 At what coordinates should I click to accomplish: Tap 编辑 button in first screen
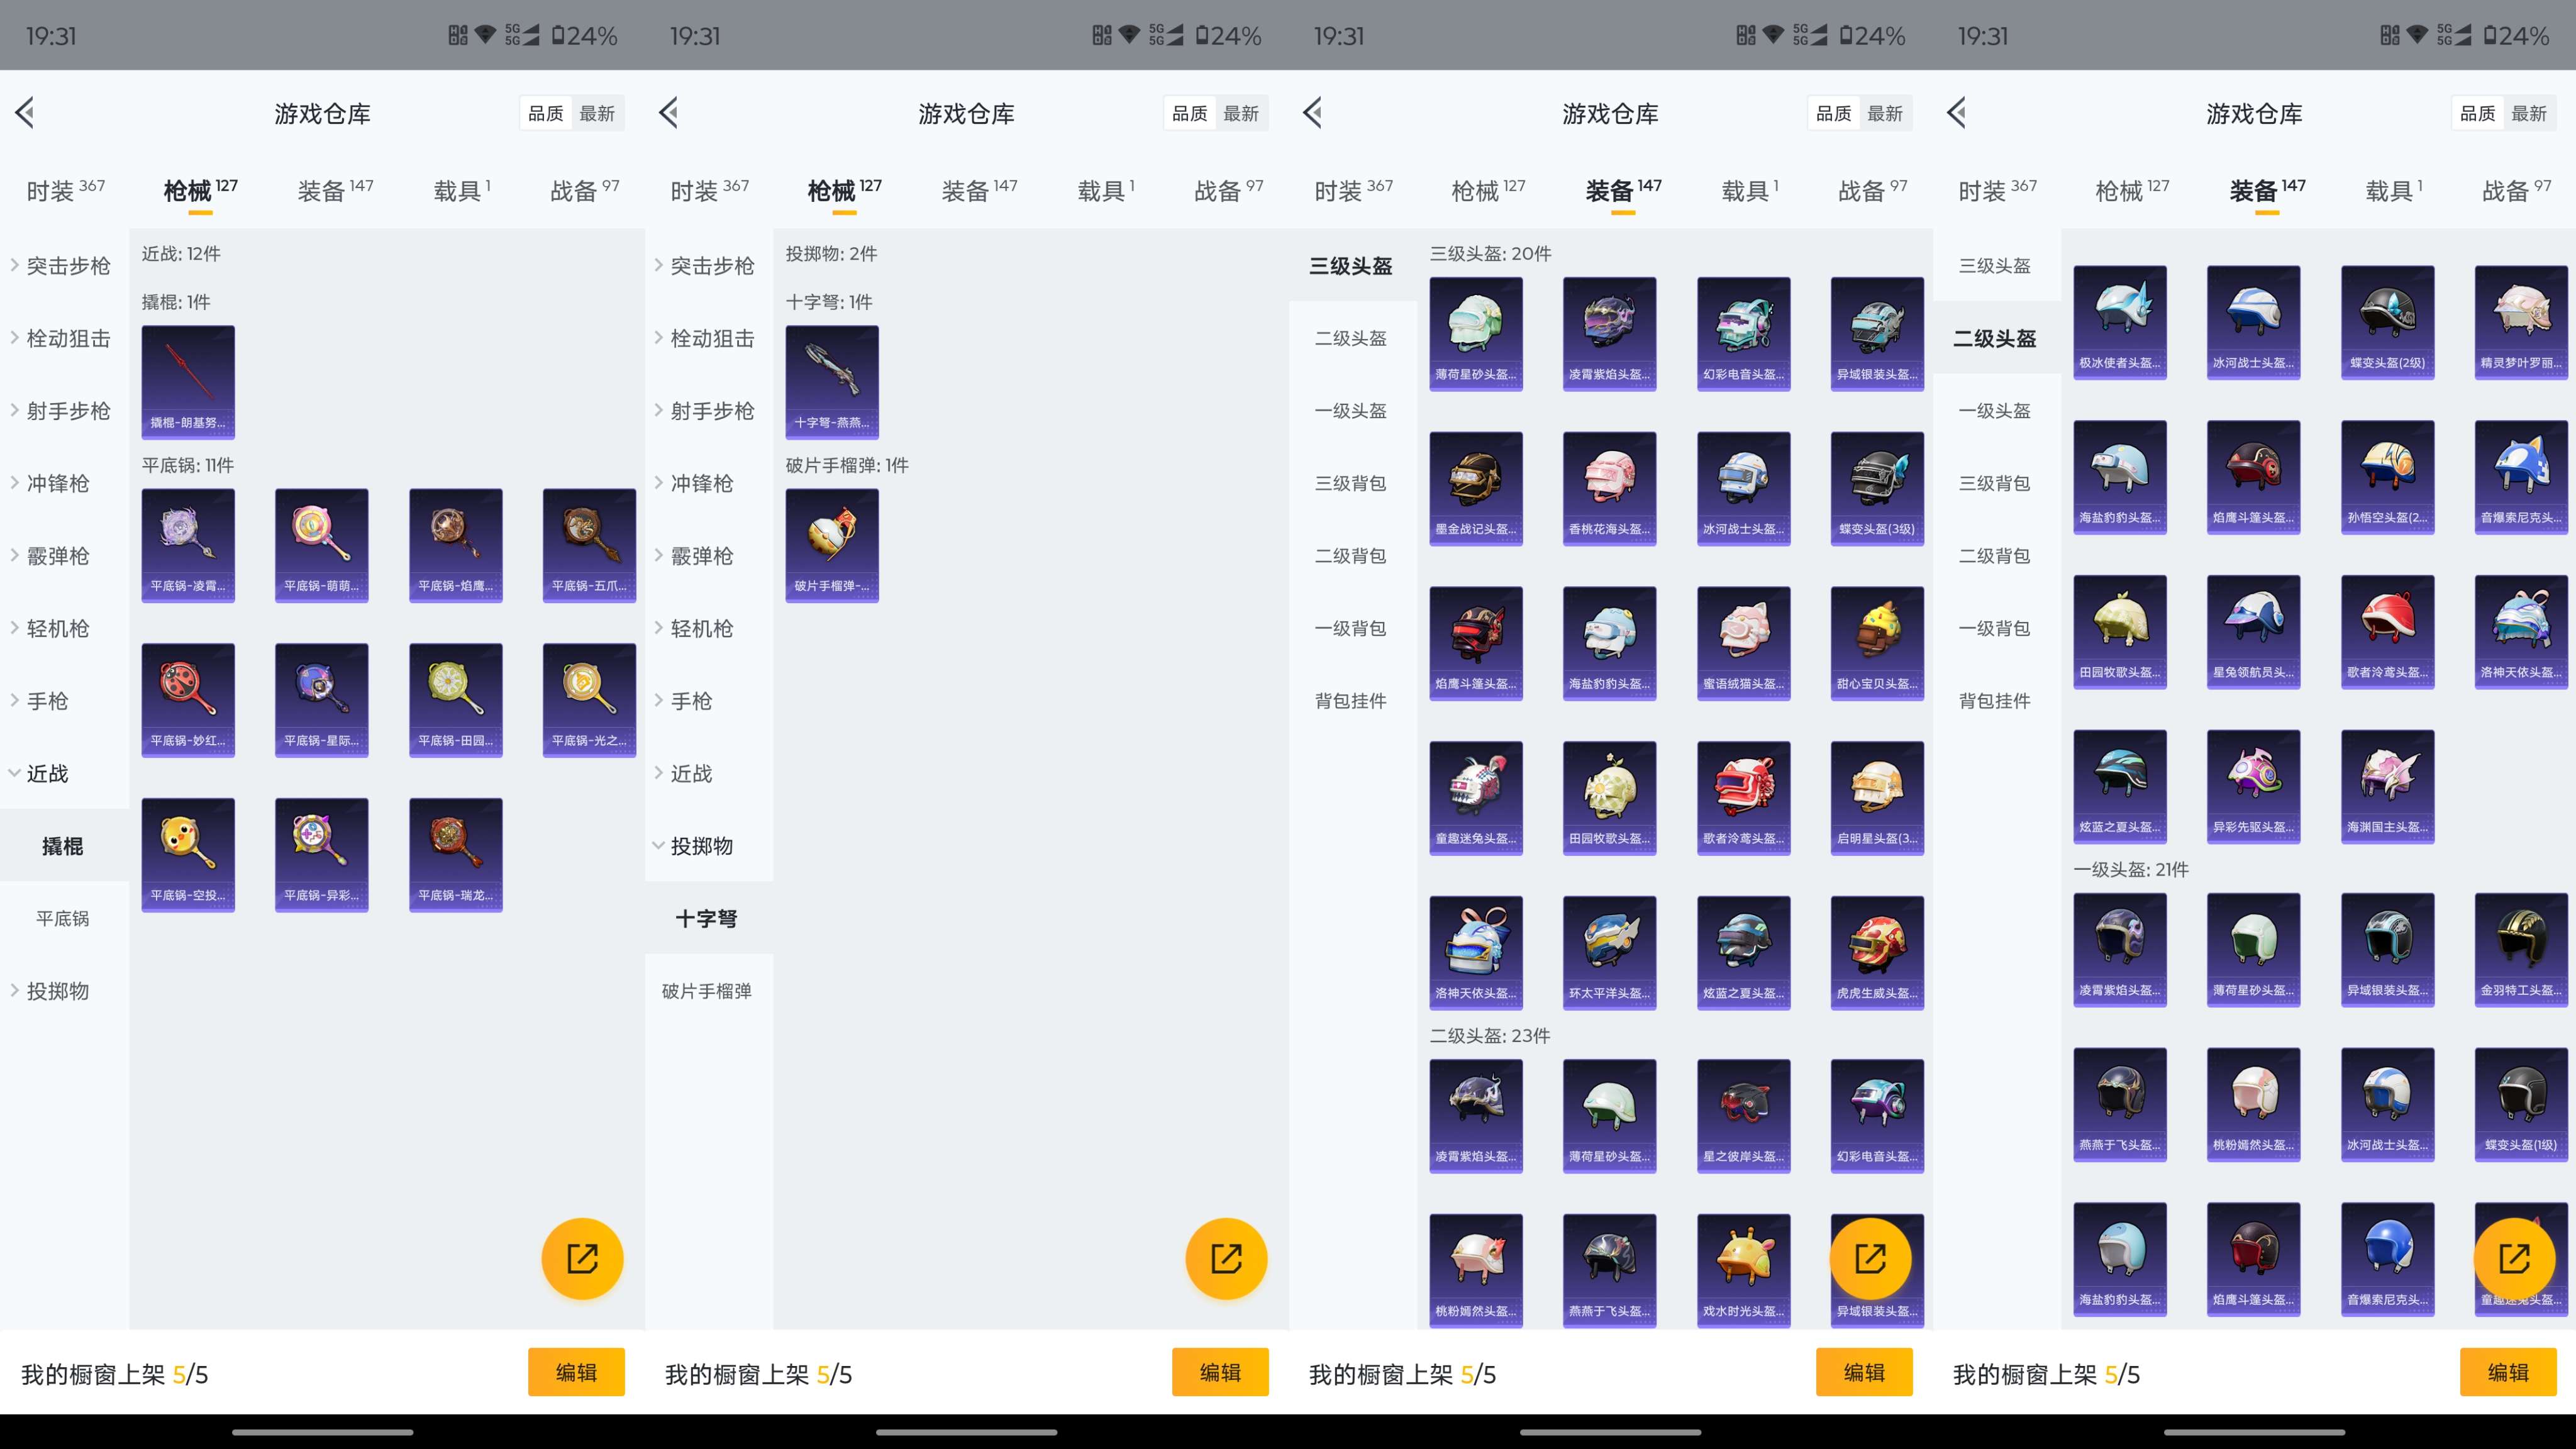576,1372
